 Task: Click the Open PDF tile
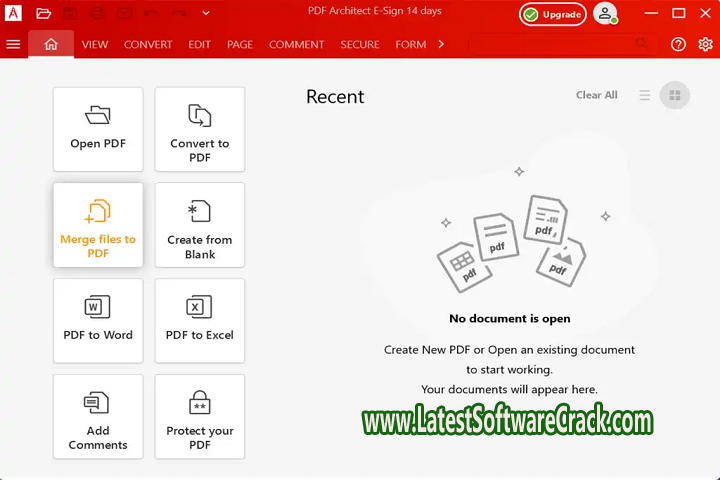[x=98, y=130]
